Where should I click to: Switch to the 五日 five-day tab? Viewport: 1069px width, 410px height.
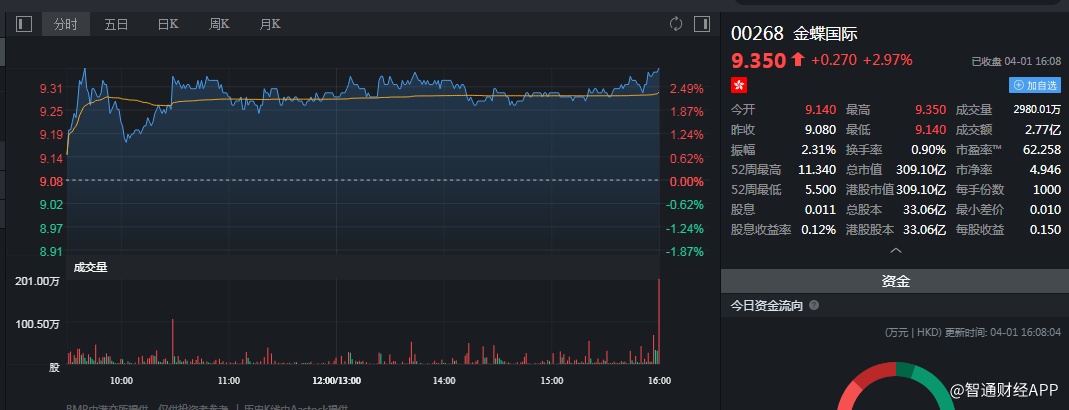click(117, 24)
